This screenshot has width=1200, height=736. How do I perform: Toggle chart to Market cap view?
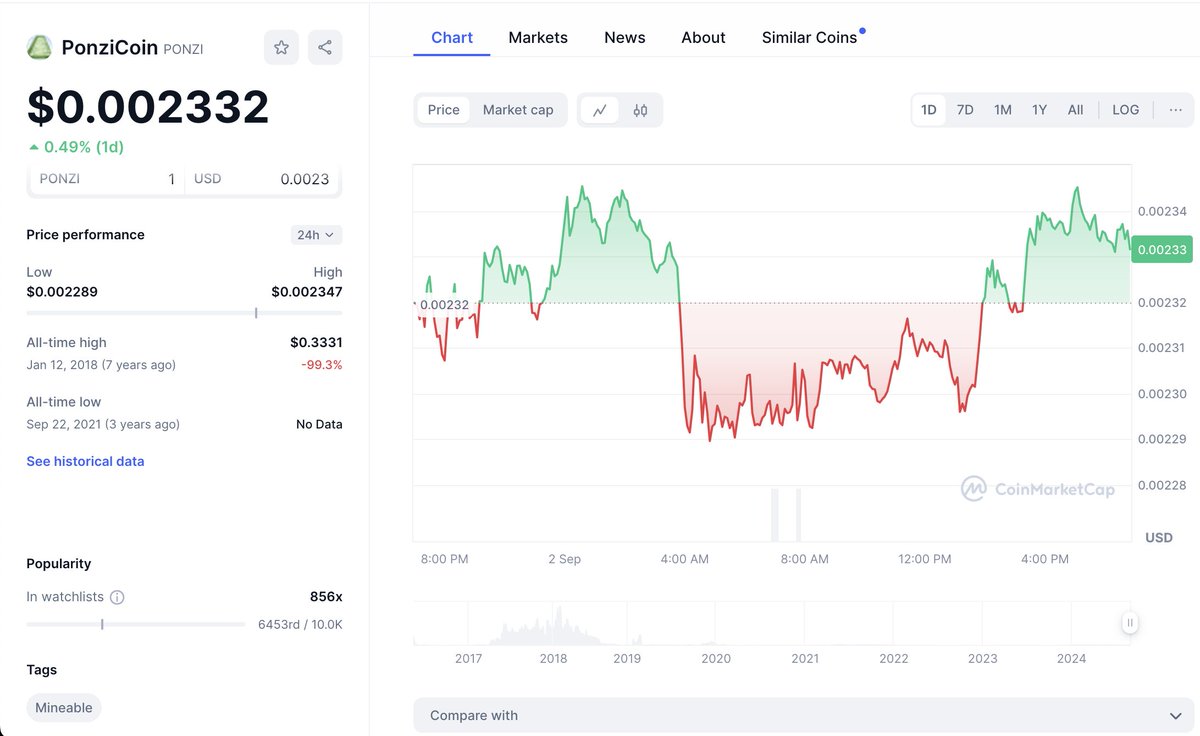point(518,110)
